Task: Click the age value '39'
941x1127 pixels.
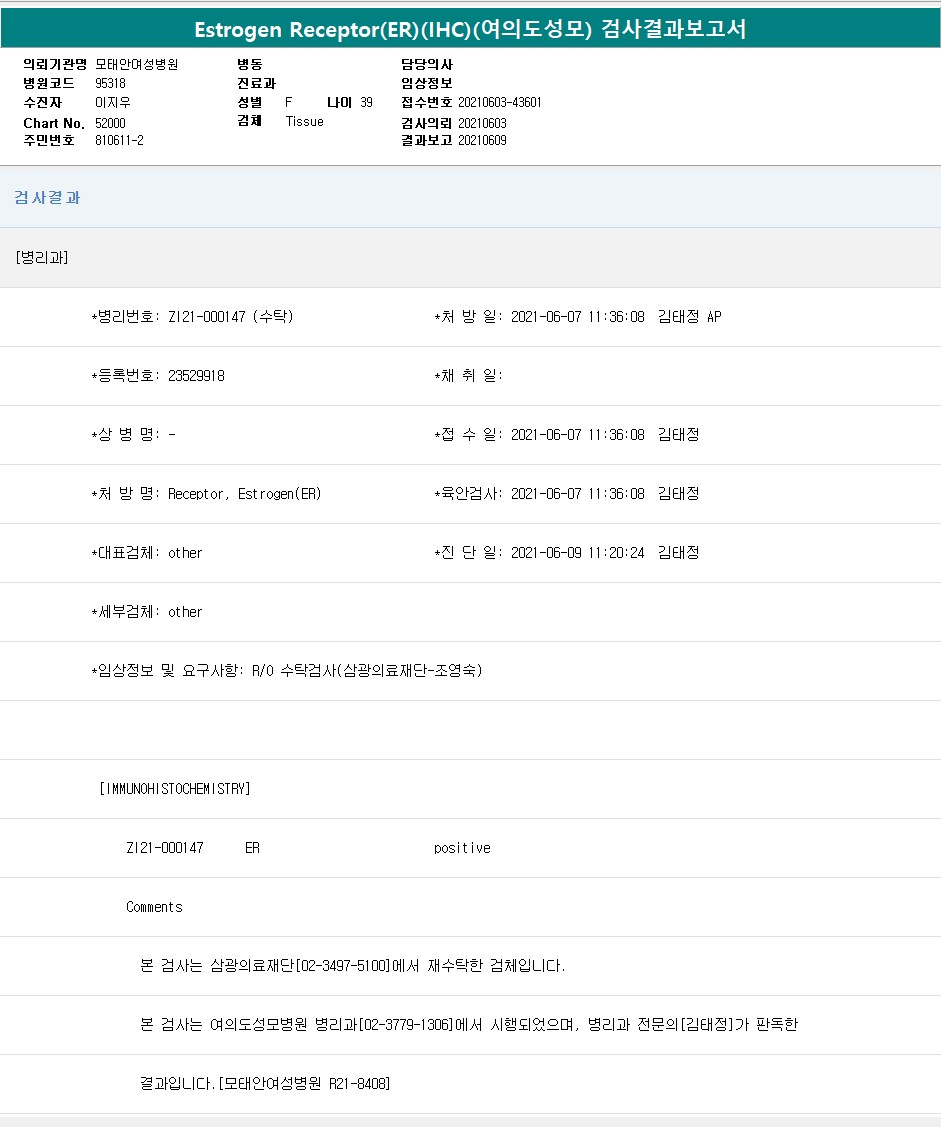Action: (x=367, y=103)
